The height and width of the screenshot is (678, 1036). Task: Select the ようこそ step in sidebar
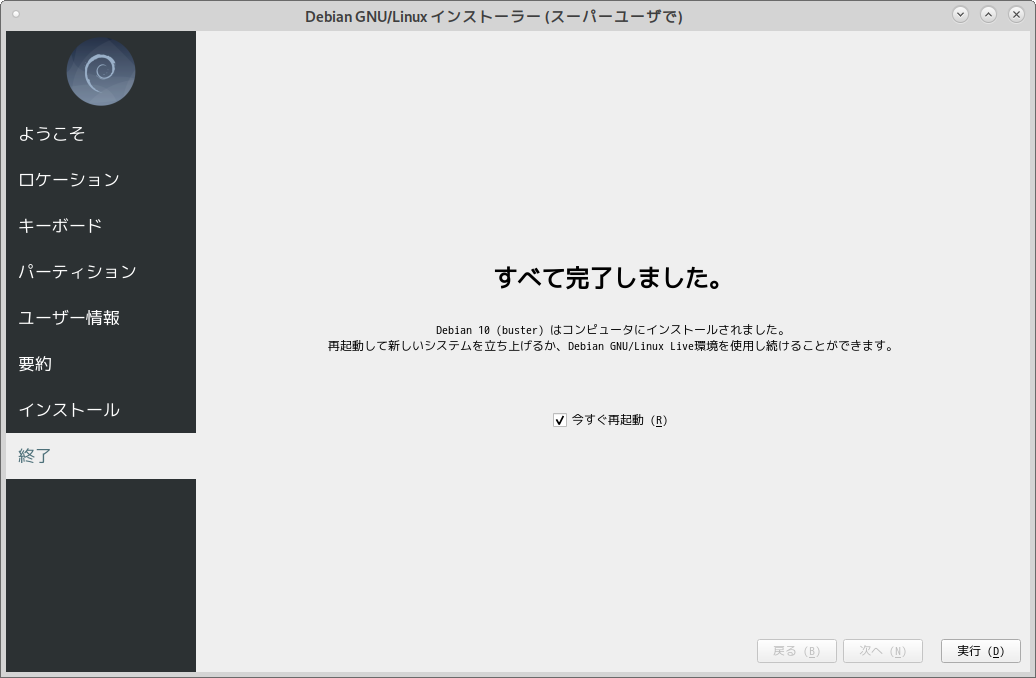tap(101, 134)
